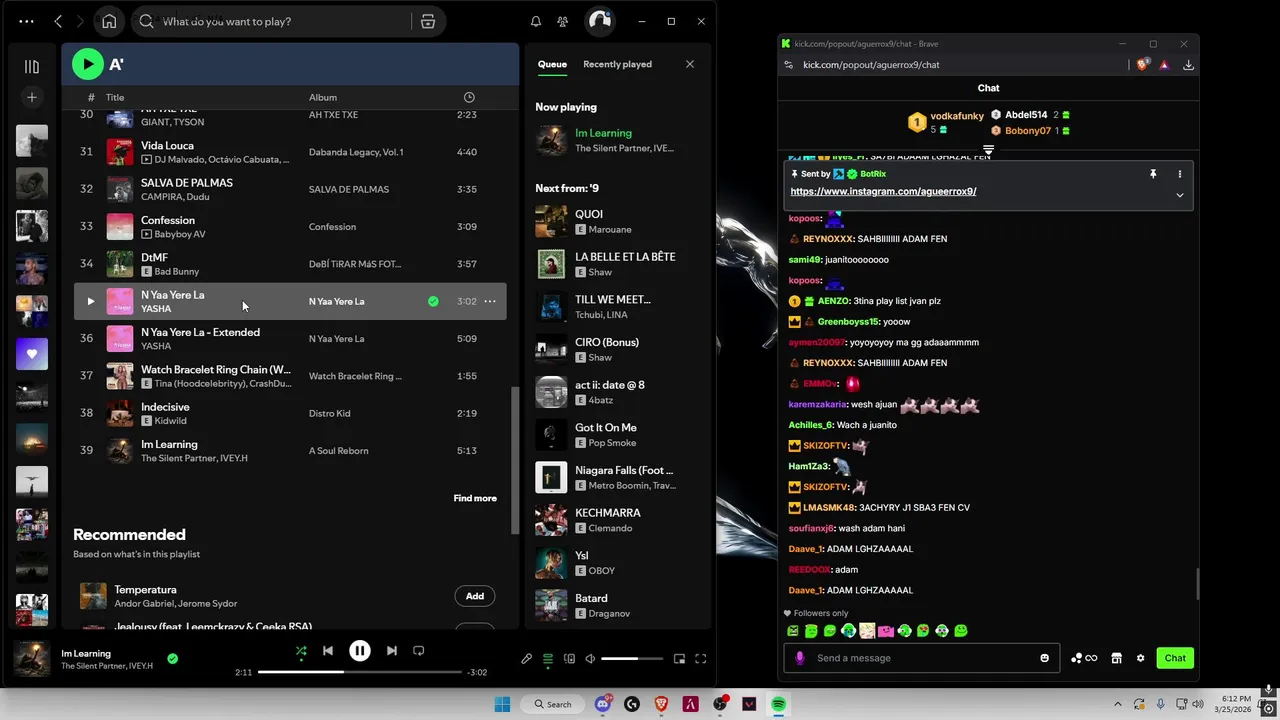1280x720 pixels.
Task: Open Browse icon in Spotify search bar
Action: coord(428,21)
